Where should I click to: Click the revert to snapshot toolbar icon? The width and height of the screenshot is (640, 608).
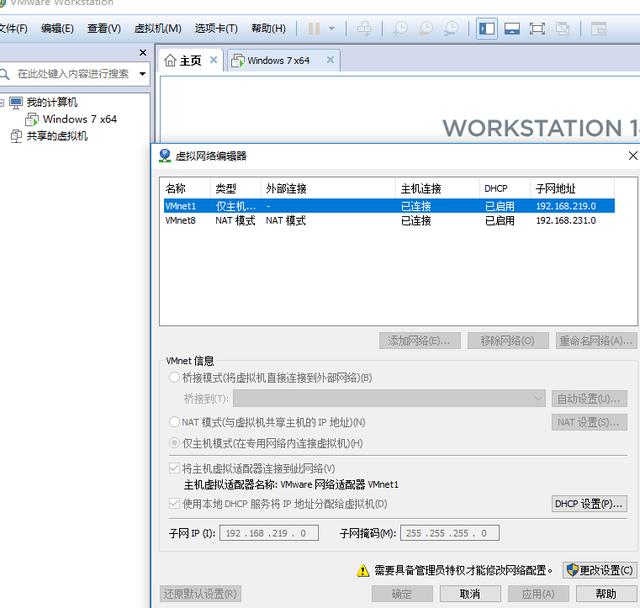click(x=426, y=29)
